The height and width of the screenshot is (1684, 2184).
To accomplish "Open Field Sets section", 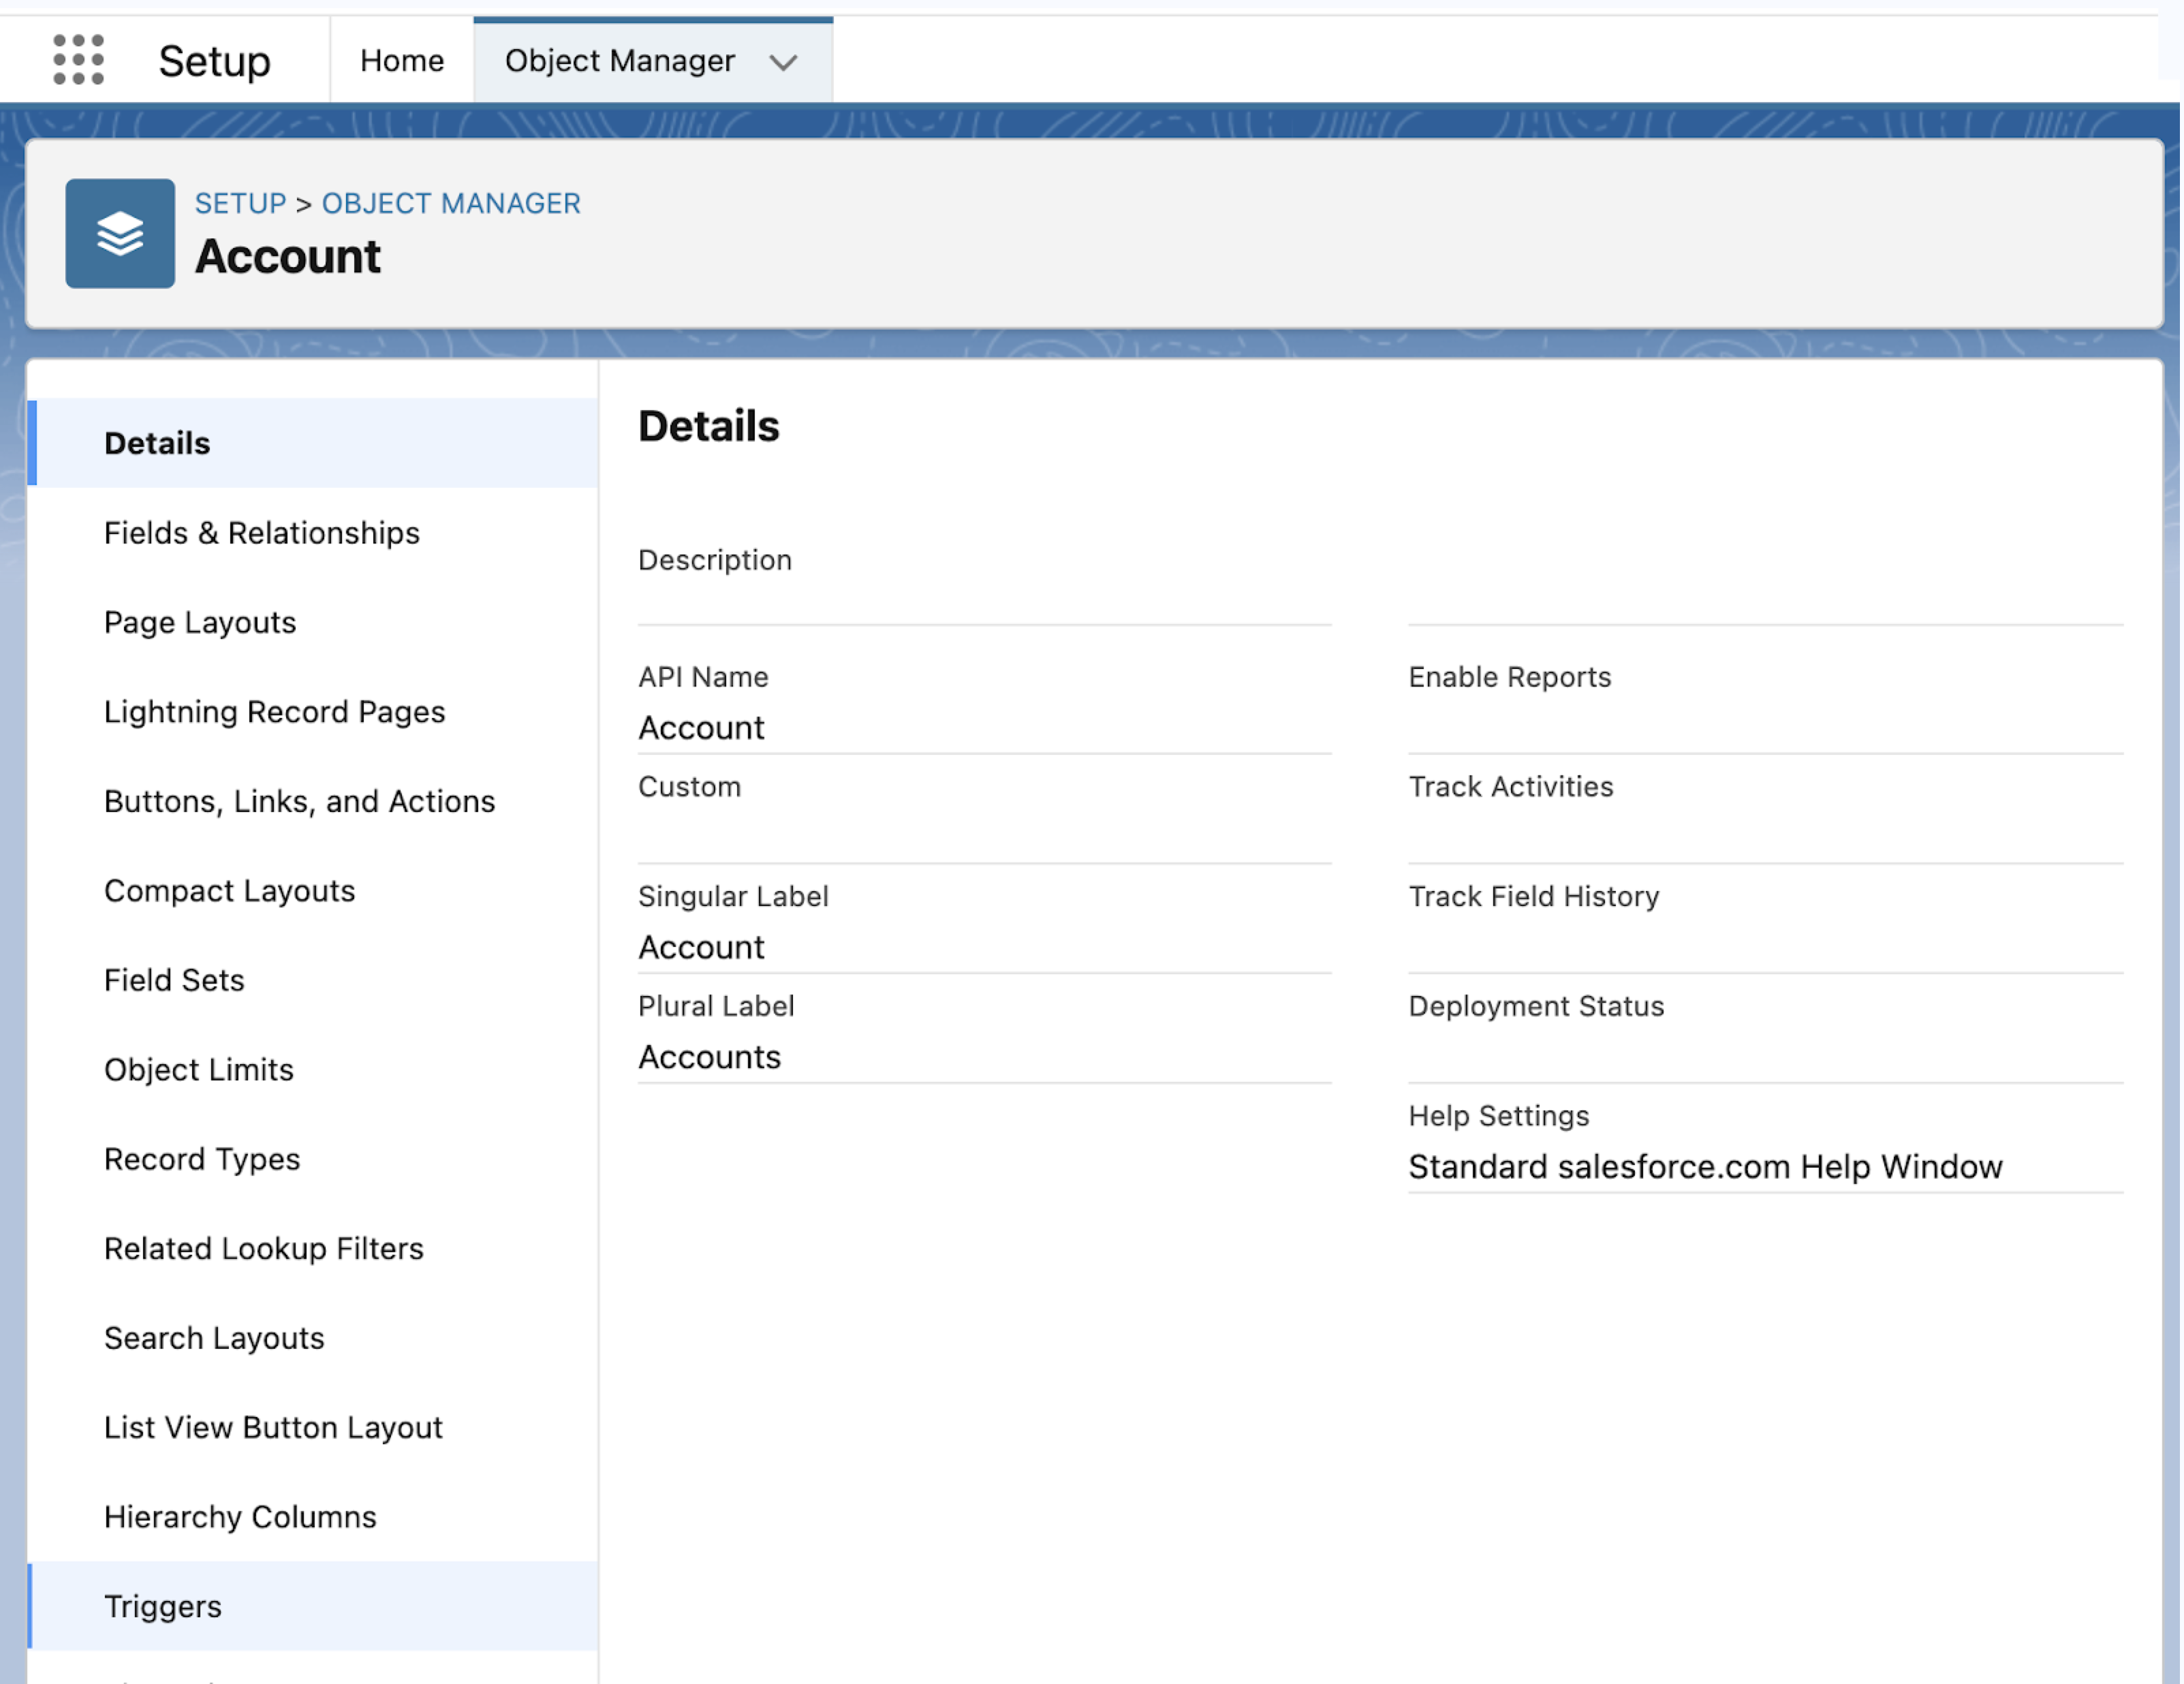I will 313,980.
